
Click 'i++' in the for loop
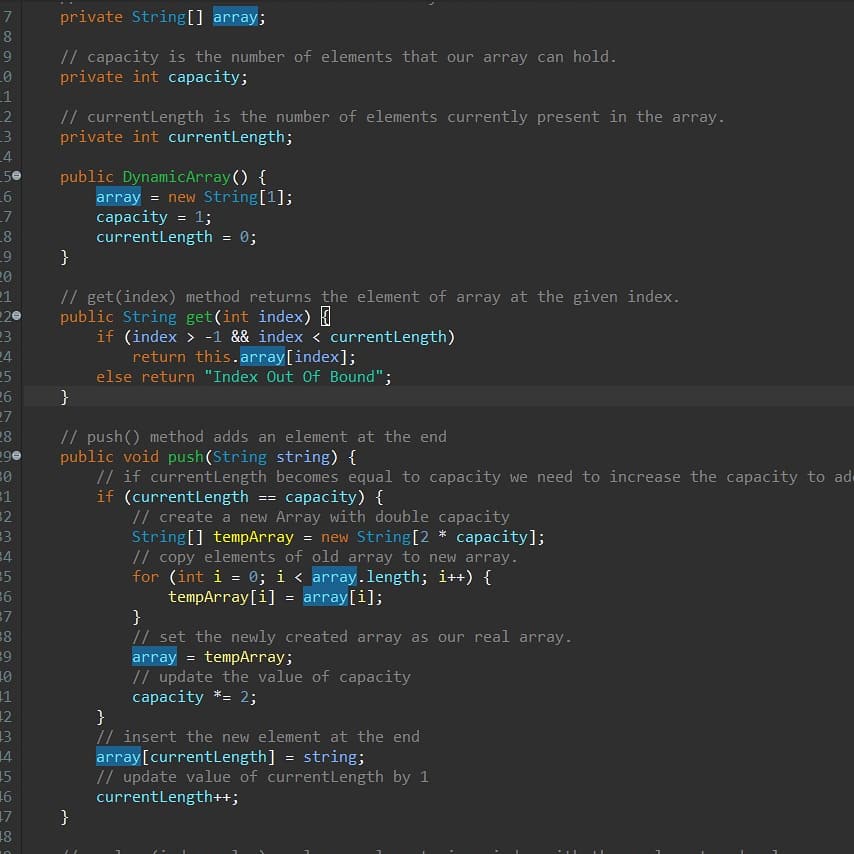click(451, 577)
